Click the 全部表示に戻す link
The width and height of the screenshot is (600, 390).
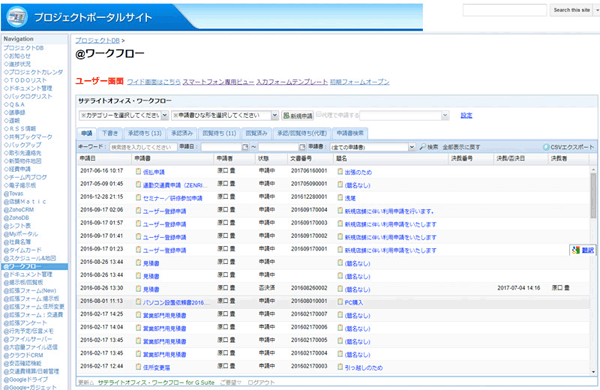[461, 147]
